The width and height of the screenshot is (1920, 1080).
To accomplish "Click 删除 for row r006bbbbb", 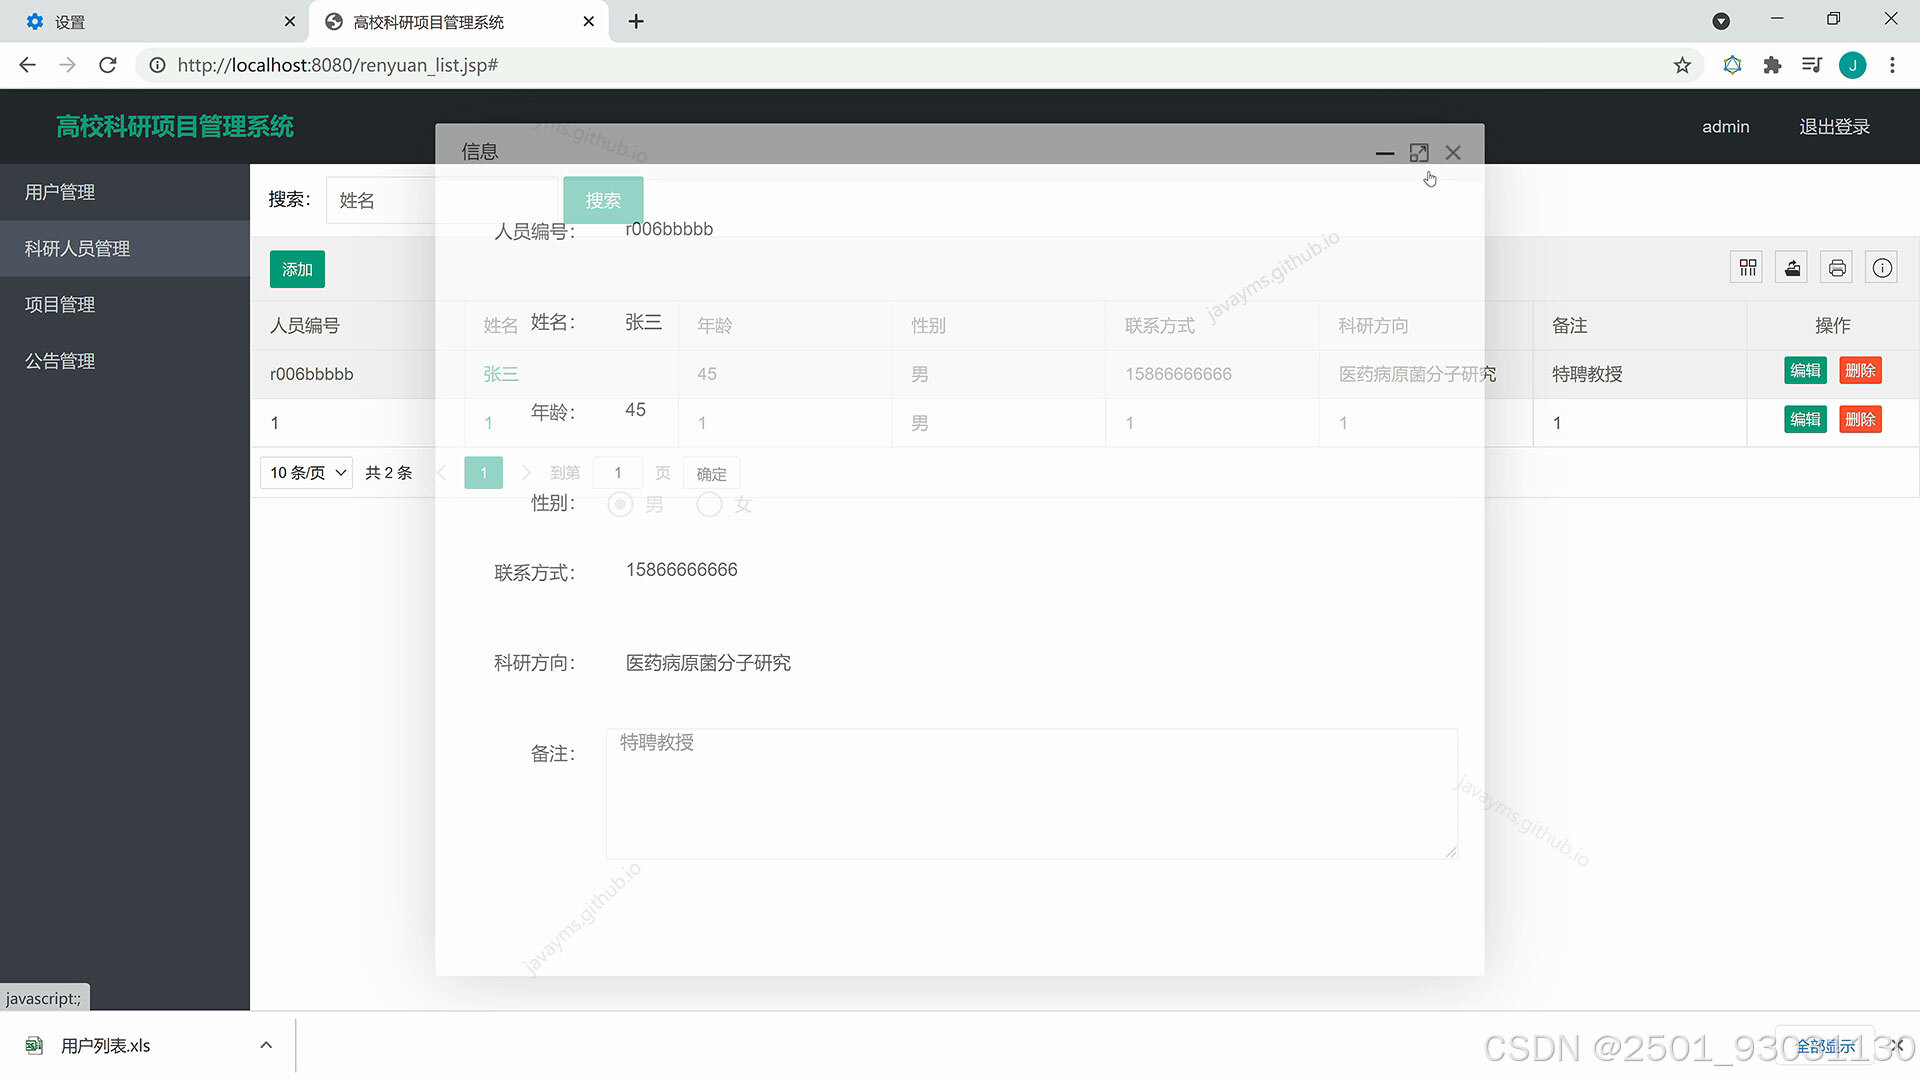I will tap(1860, 370).
